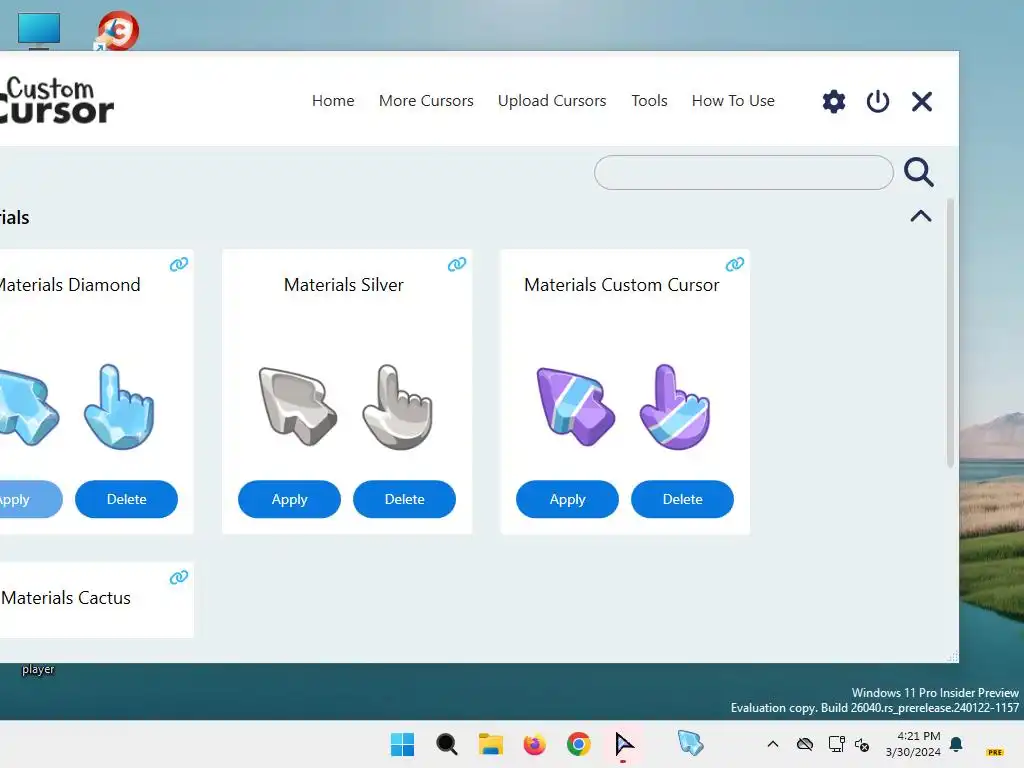Image resolution: width=1024 pixels, height=768 pixels.
Task: Apply the Materials Diamond cursor
Action: pos(30,499)
